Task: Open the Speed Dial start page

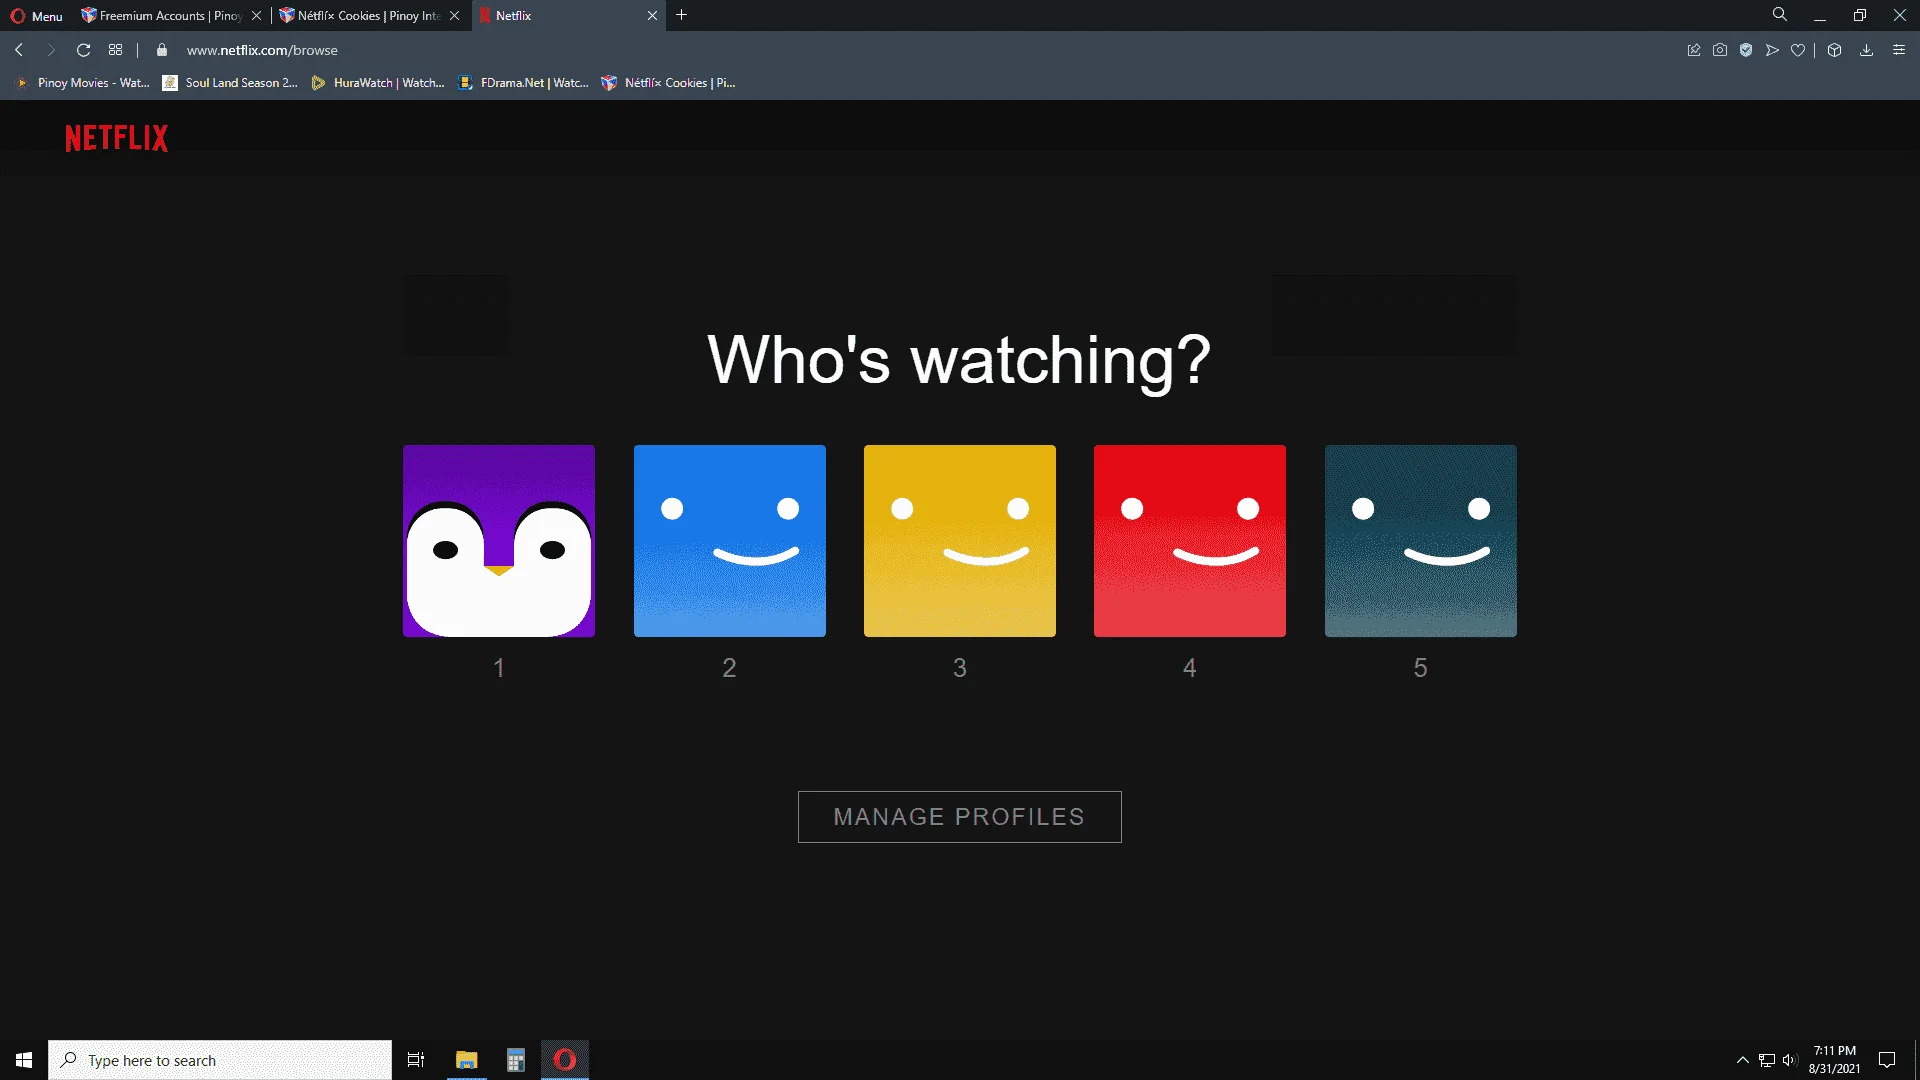Action: 116,50
